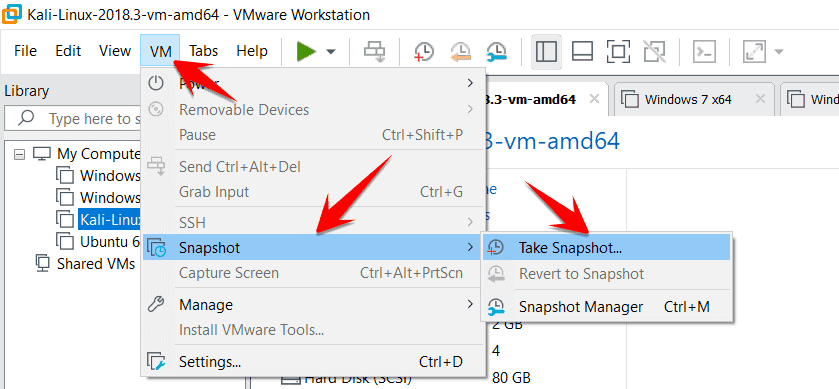The image size is (839, 389).
Task: Click the 80 GB hard disk value
Action: point(511,378)
